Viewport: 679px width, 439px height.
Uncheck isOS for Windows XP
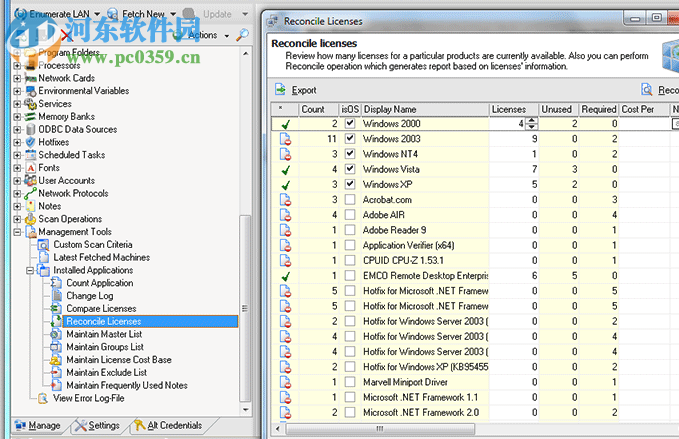coord(350,184)
